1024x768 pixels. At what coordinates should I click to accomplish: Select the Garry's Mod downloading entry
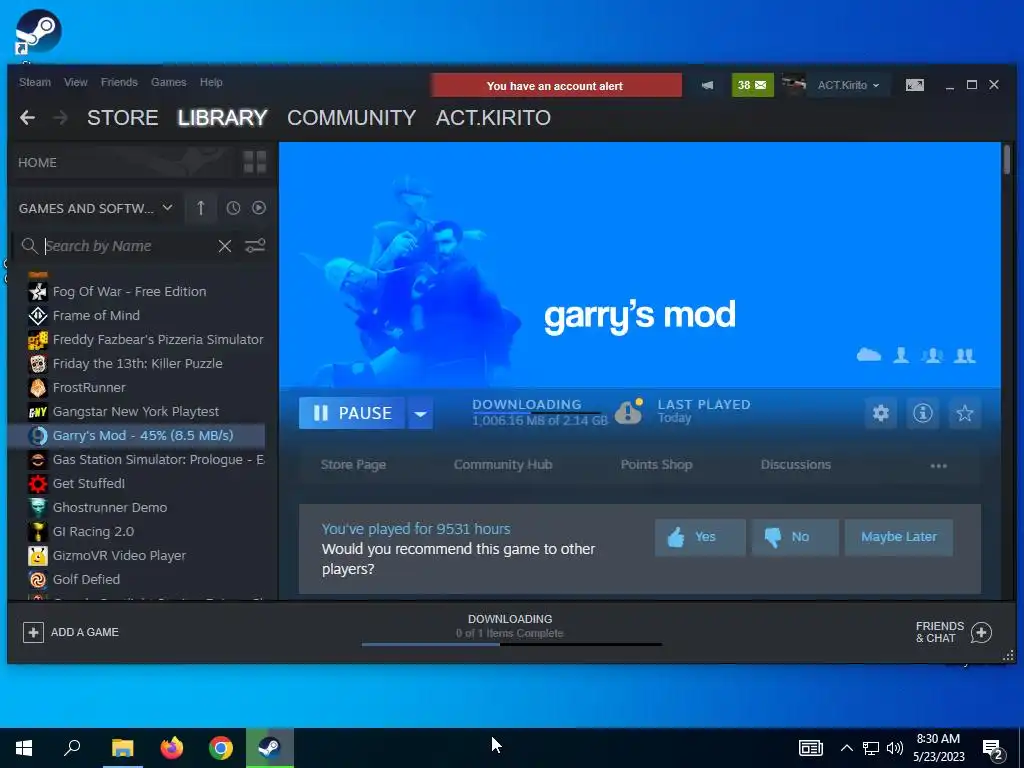point(137,435)
